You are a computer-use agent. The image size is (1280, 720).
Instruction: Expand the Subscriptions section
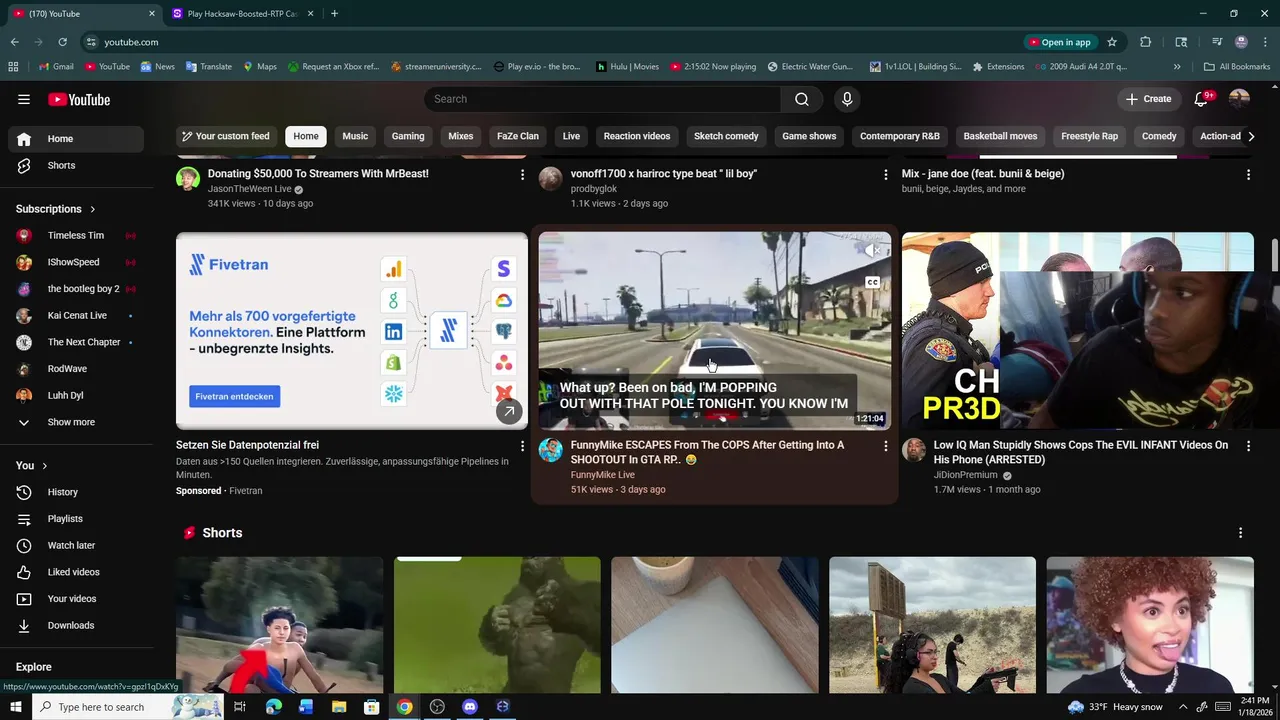(56, 209)
